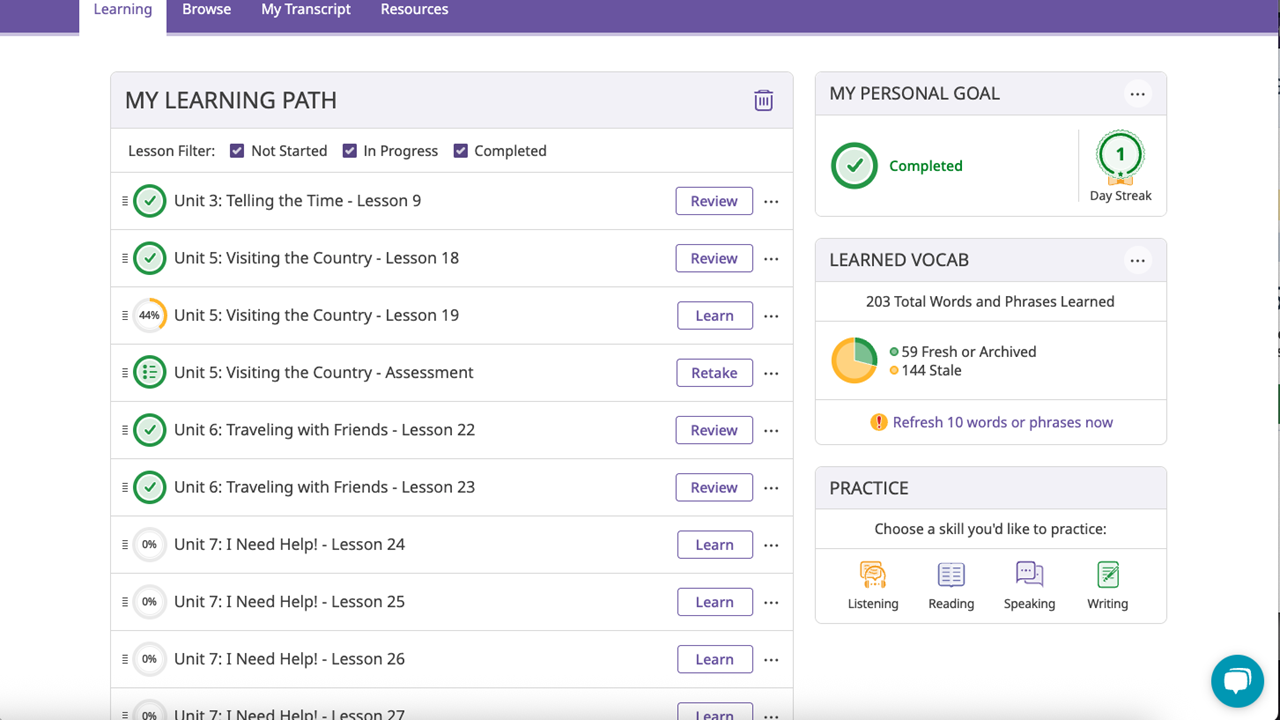
Task: Click the drag handle for Lesson 24 row
Action: (125, 545)
